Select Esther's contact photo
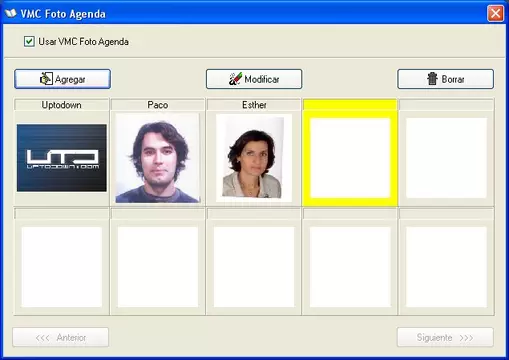 (254, 158)
